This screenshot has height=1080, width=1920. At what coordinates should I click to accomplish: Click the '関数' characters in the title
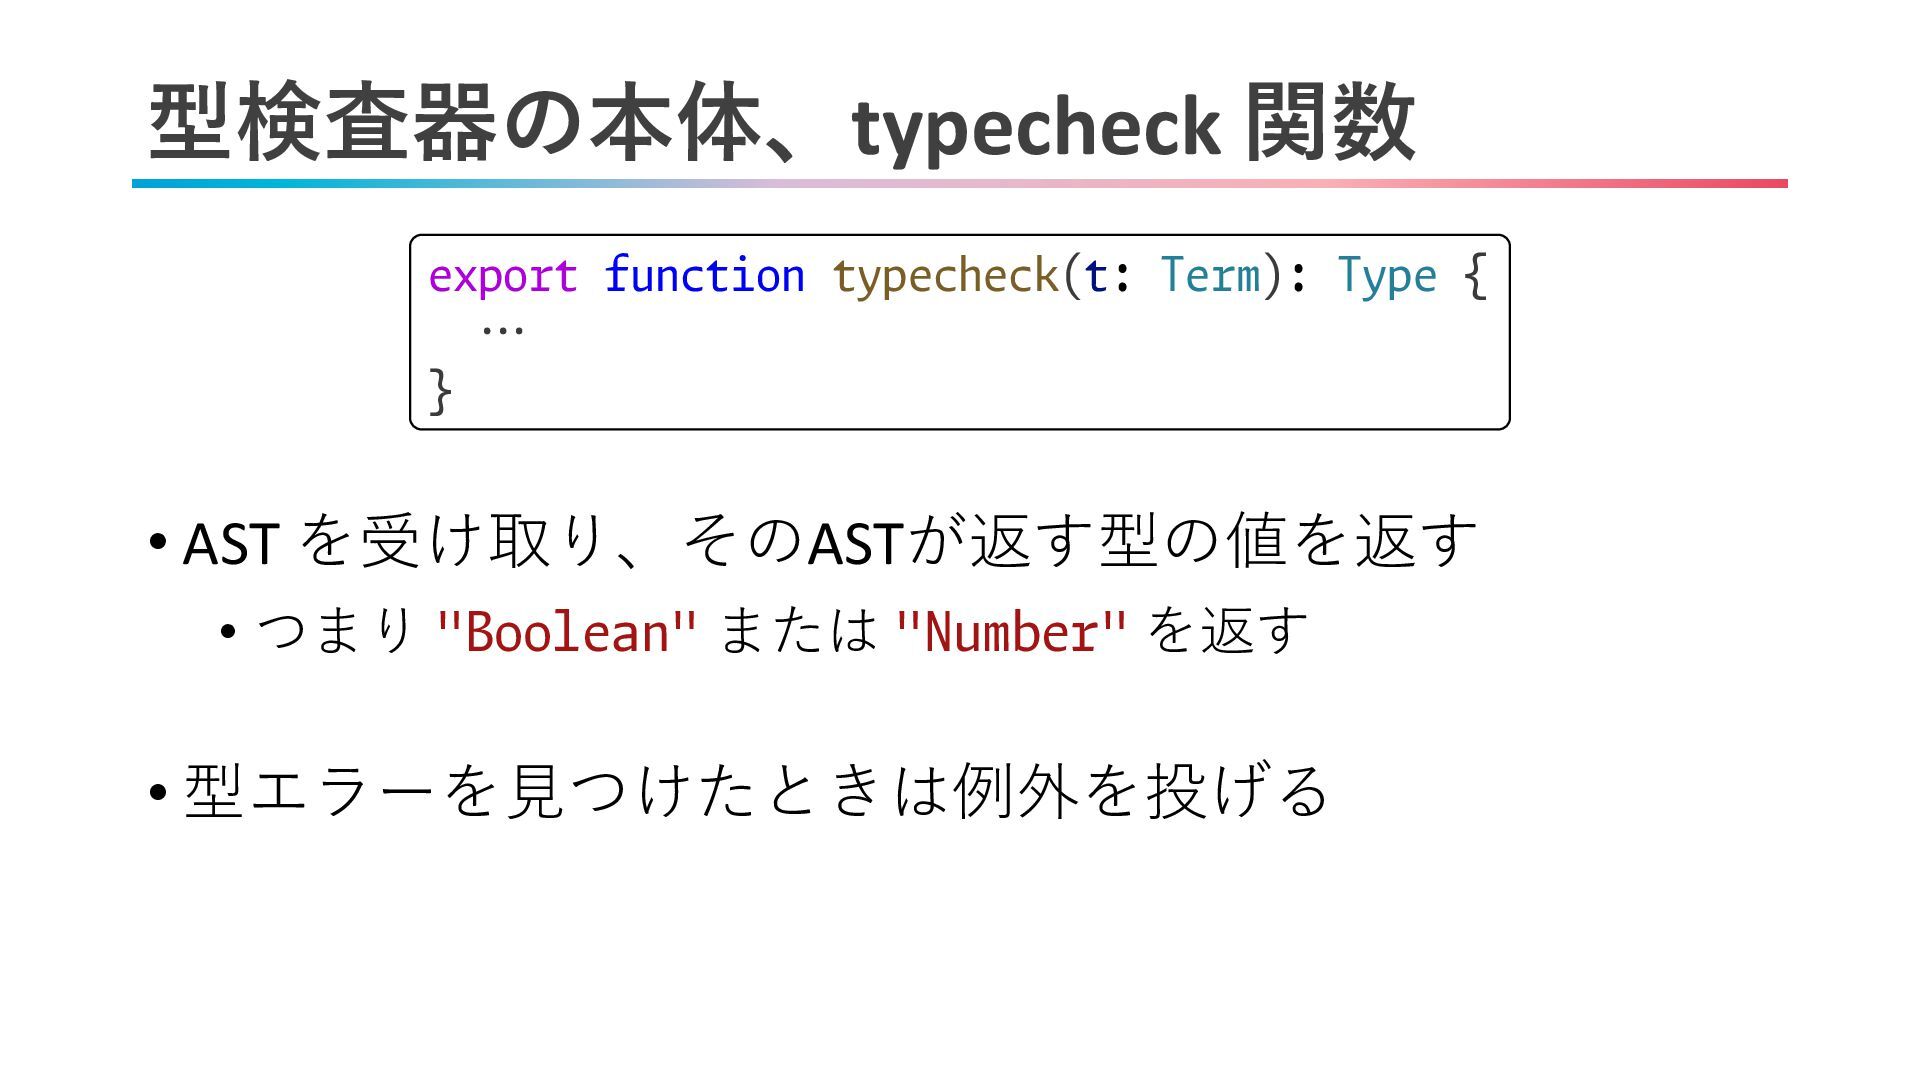(x=1330, y=124)
